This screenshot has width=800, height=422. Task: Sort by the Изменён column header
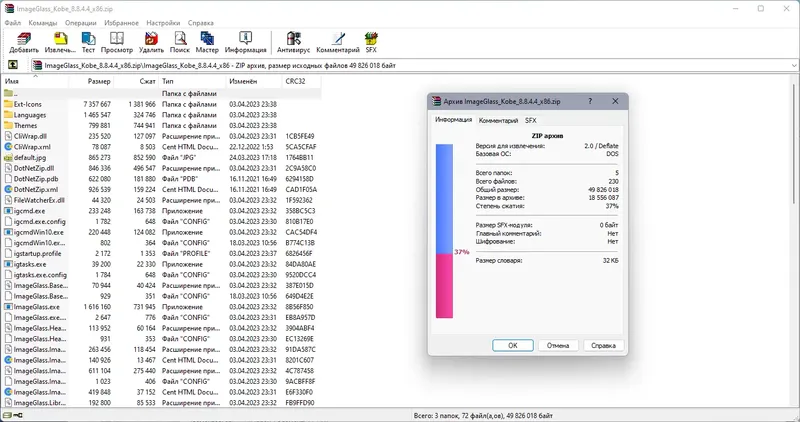[x=254, y=81]
